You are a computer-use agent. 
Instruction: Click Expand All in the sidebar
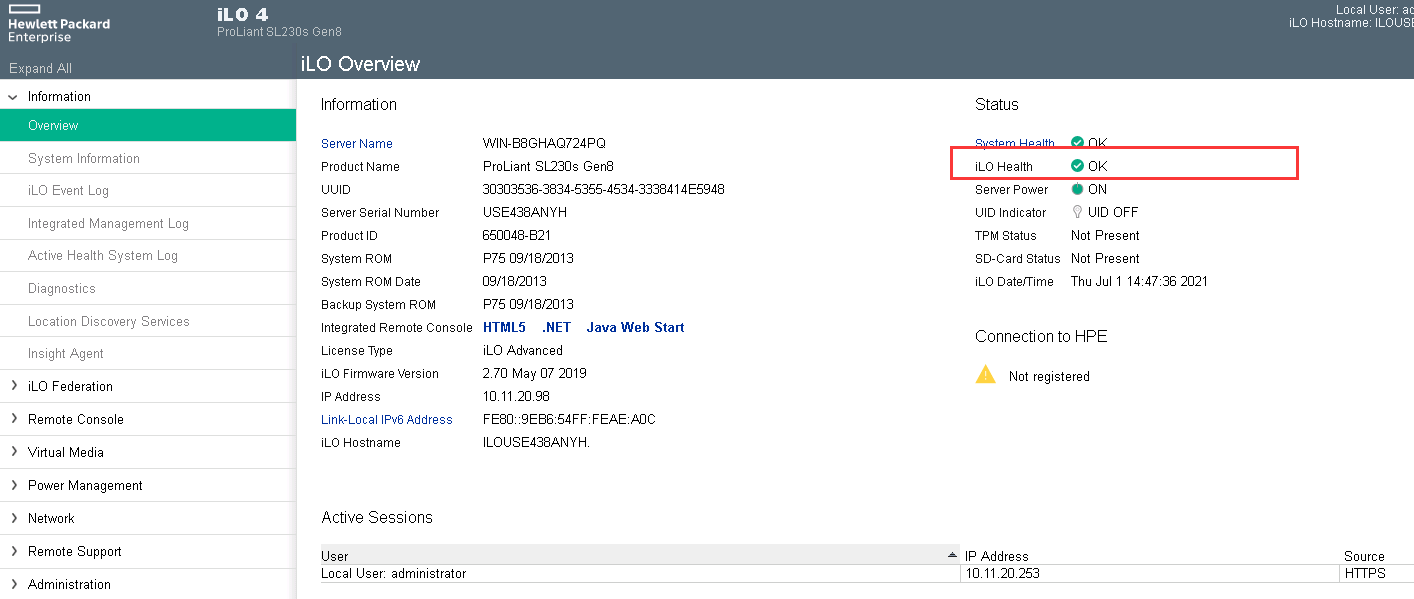(40, 68)
